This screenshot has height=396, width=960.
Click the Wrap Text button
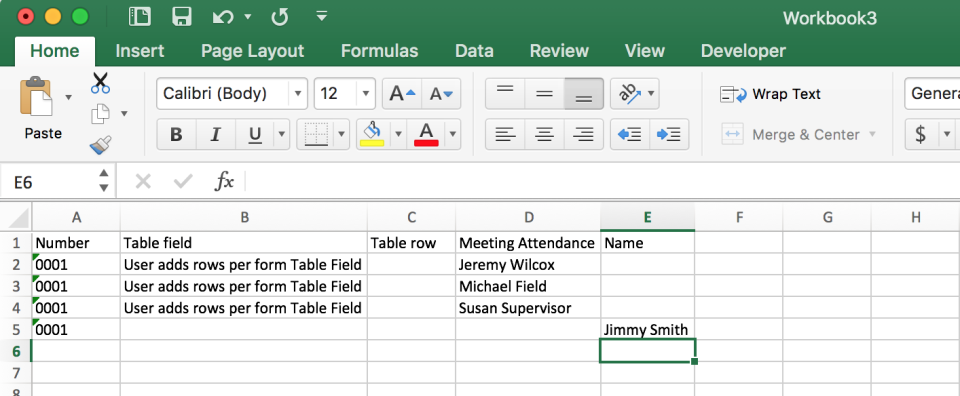[770, 94]
